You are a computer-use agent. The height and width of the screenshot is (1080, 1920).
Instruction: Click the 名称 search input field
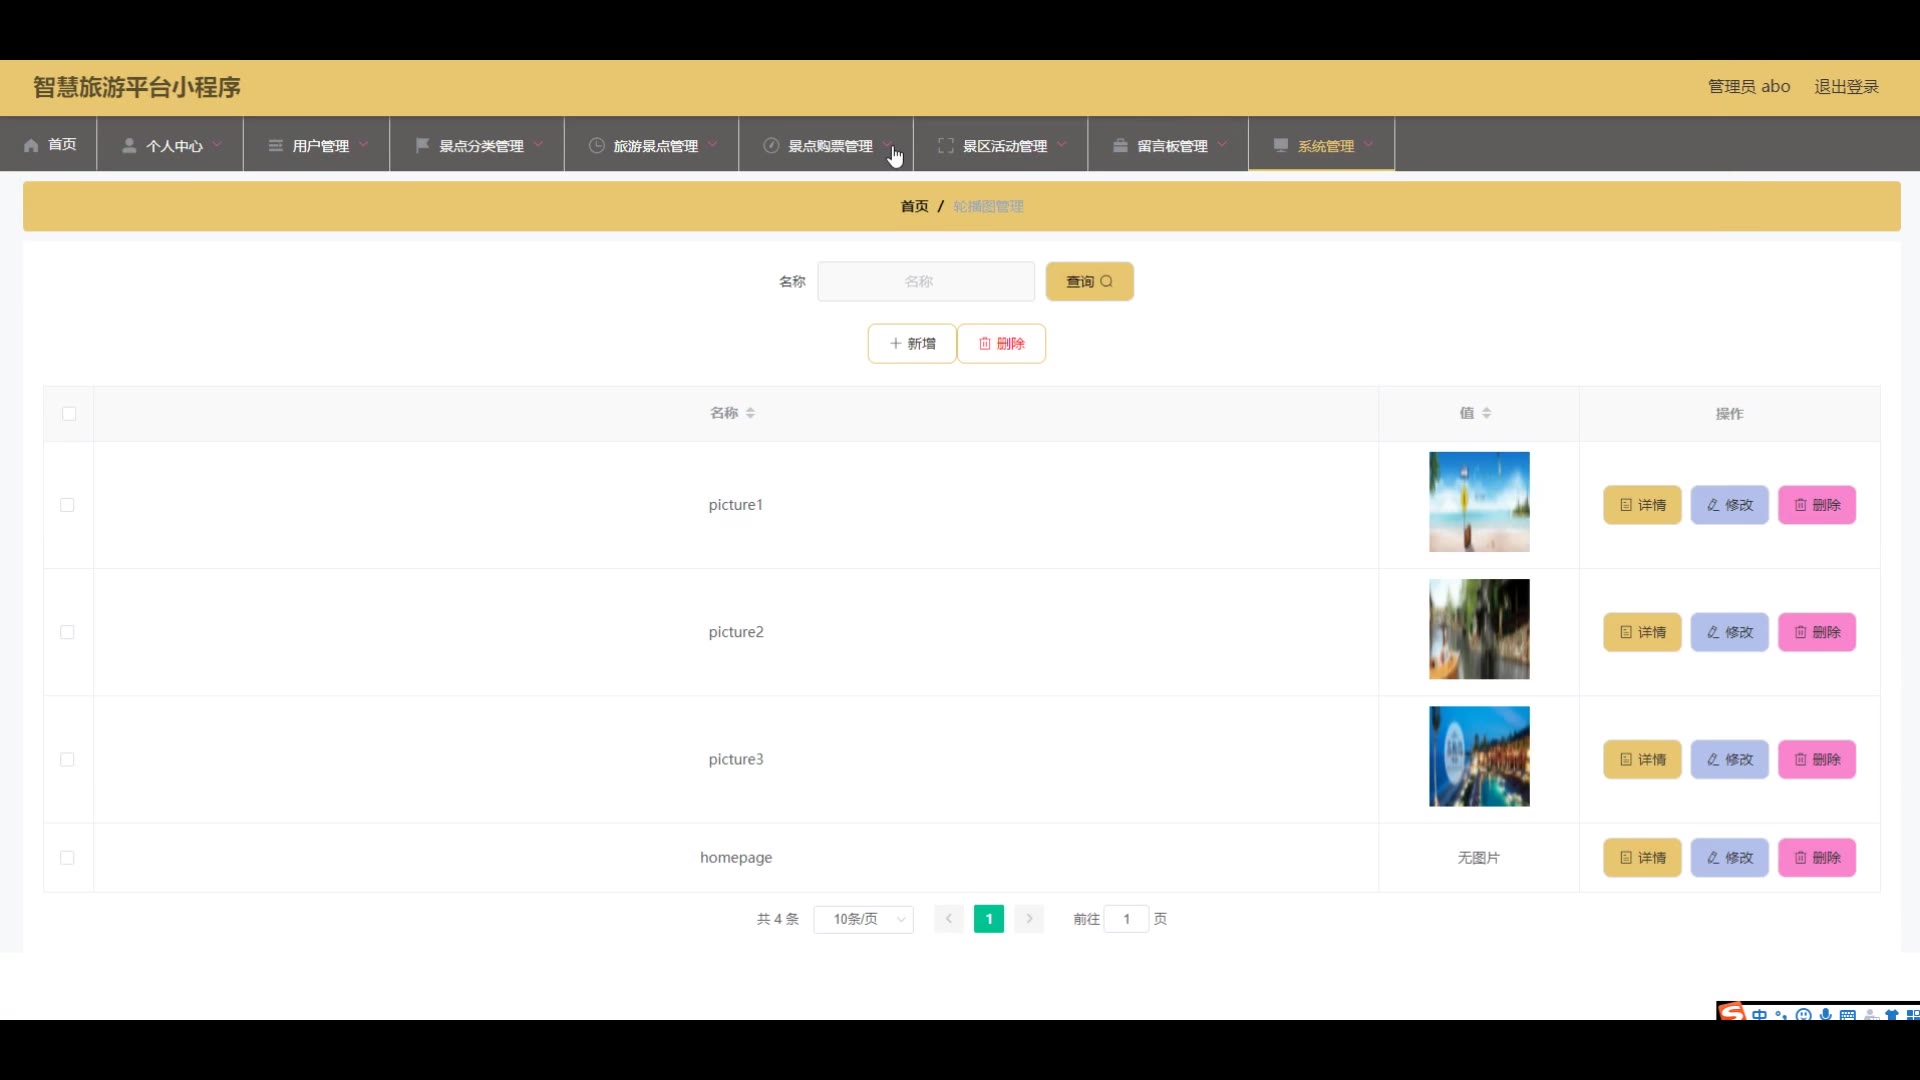[x=925, y=282]
